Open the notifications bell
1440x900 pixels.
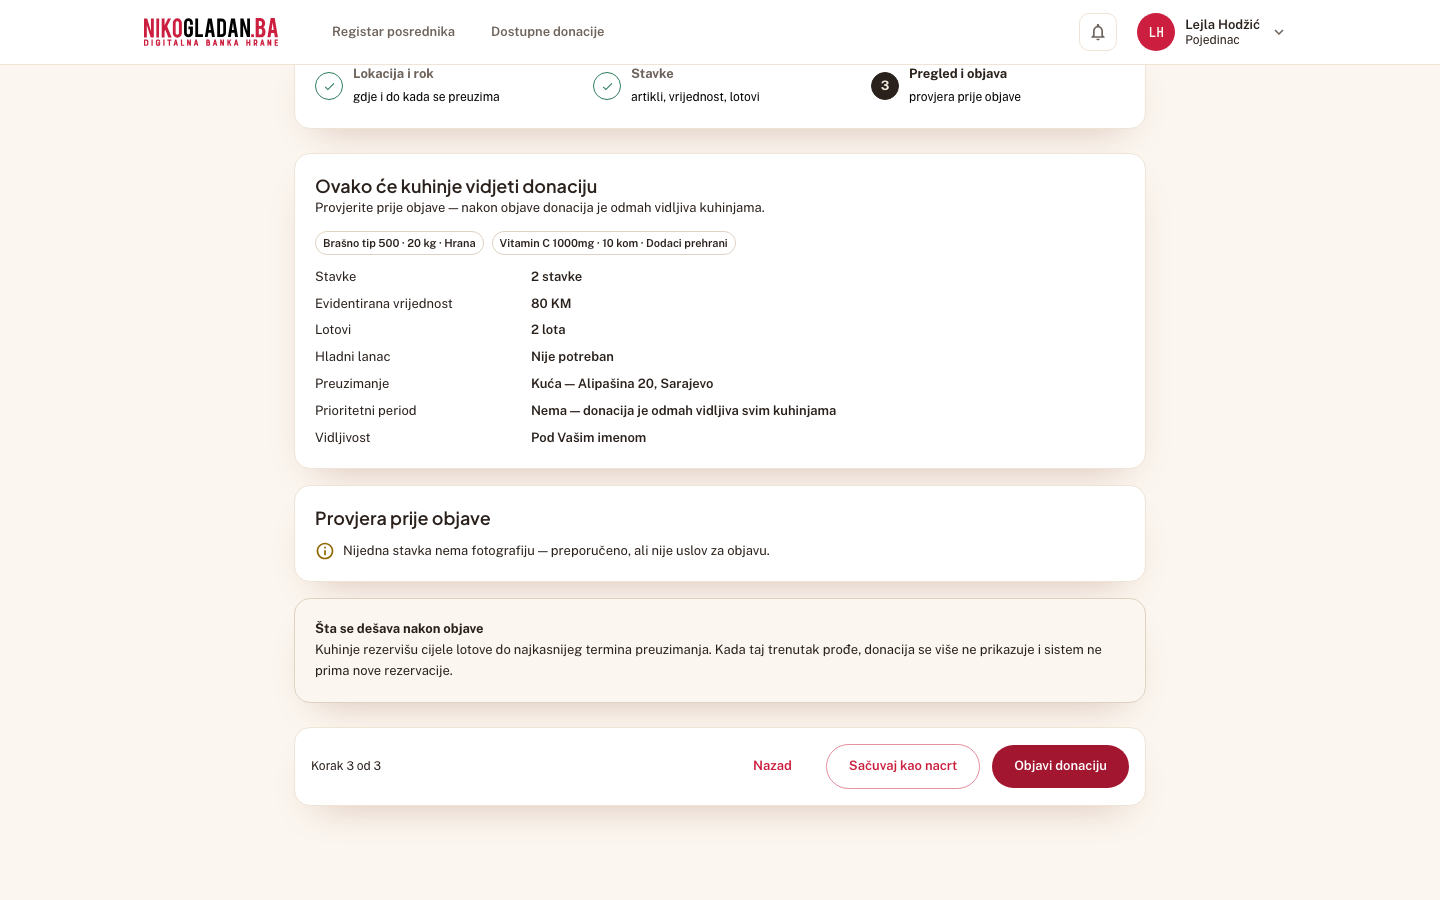pos(1097,32)
